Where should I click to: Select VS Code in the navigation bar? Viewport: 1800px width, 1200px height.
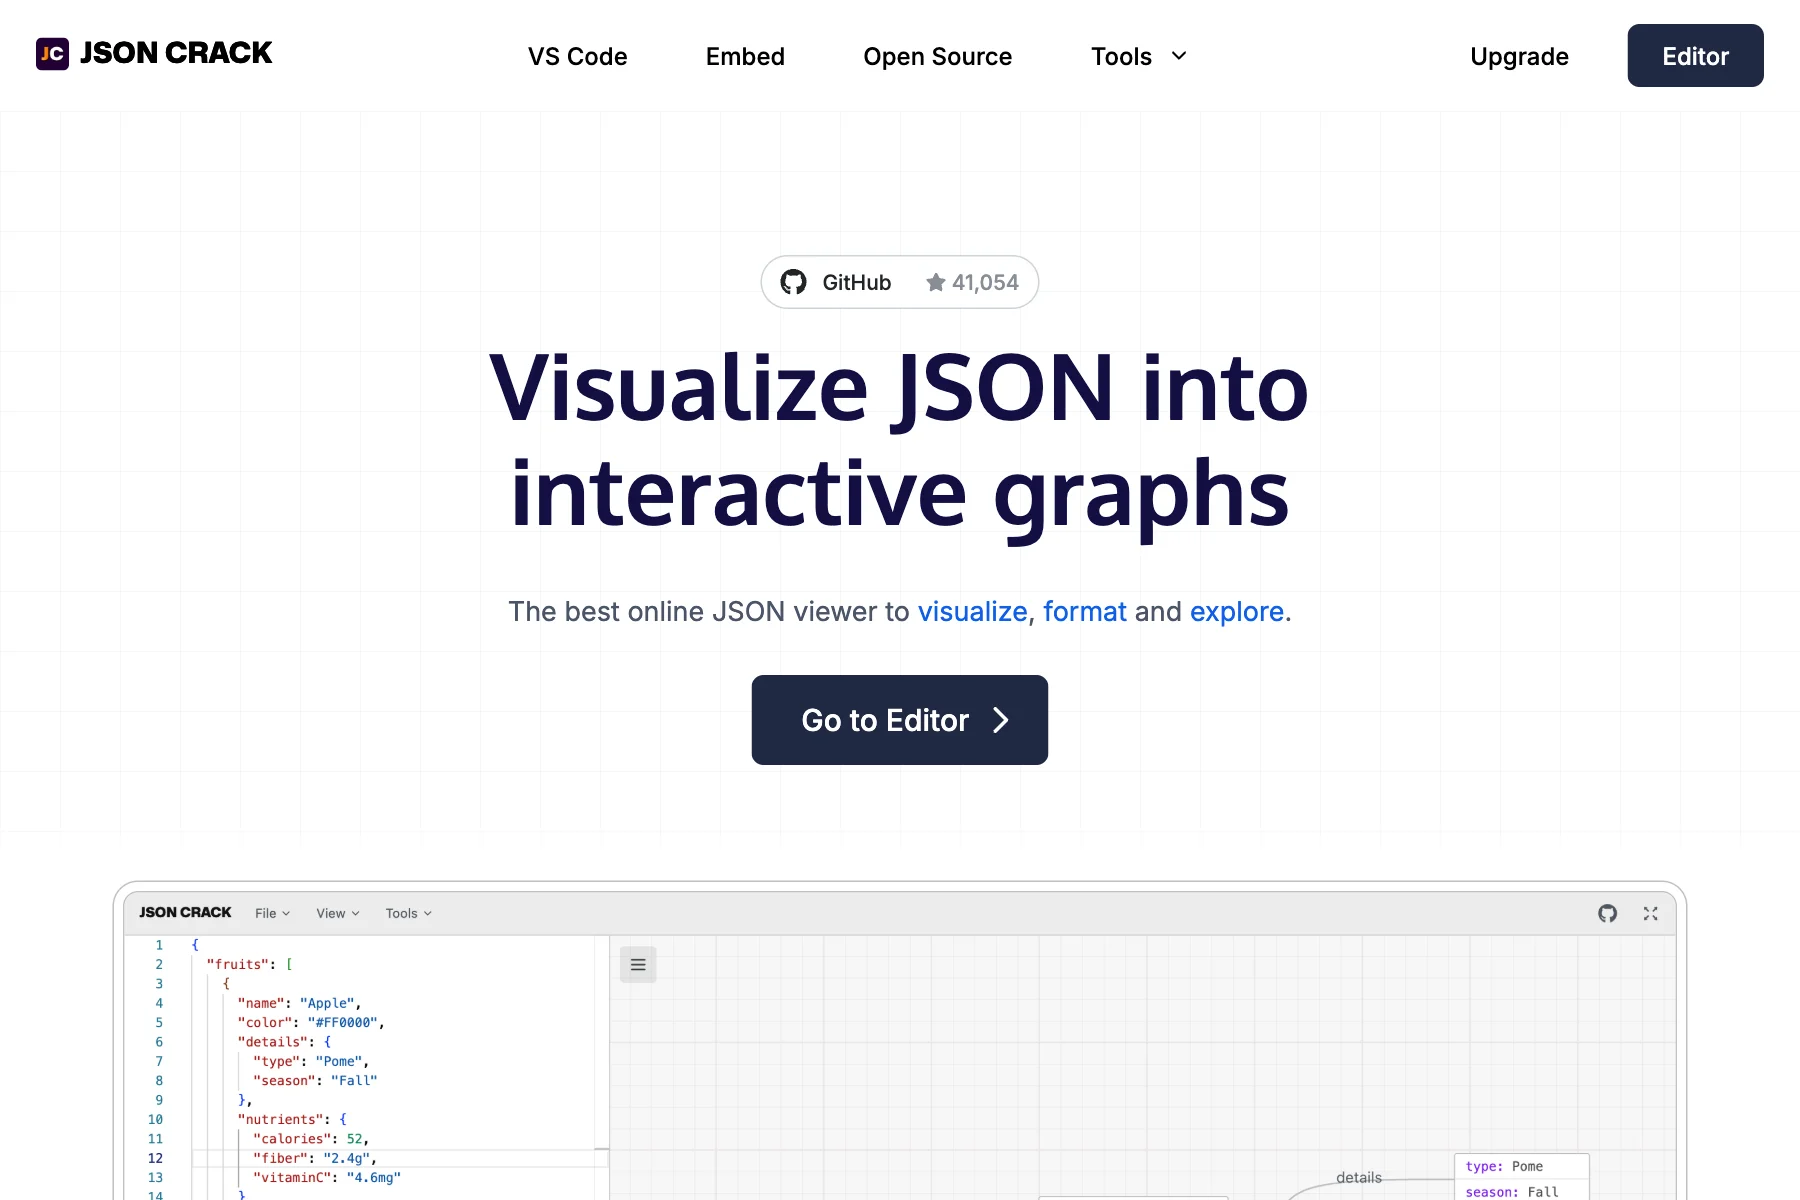[578, 57]
